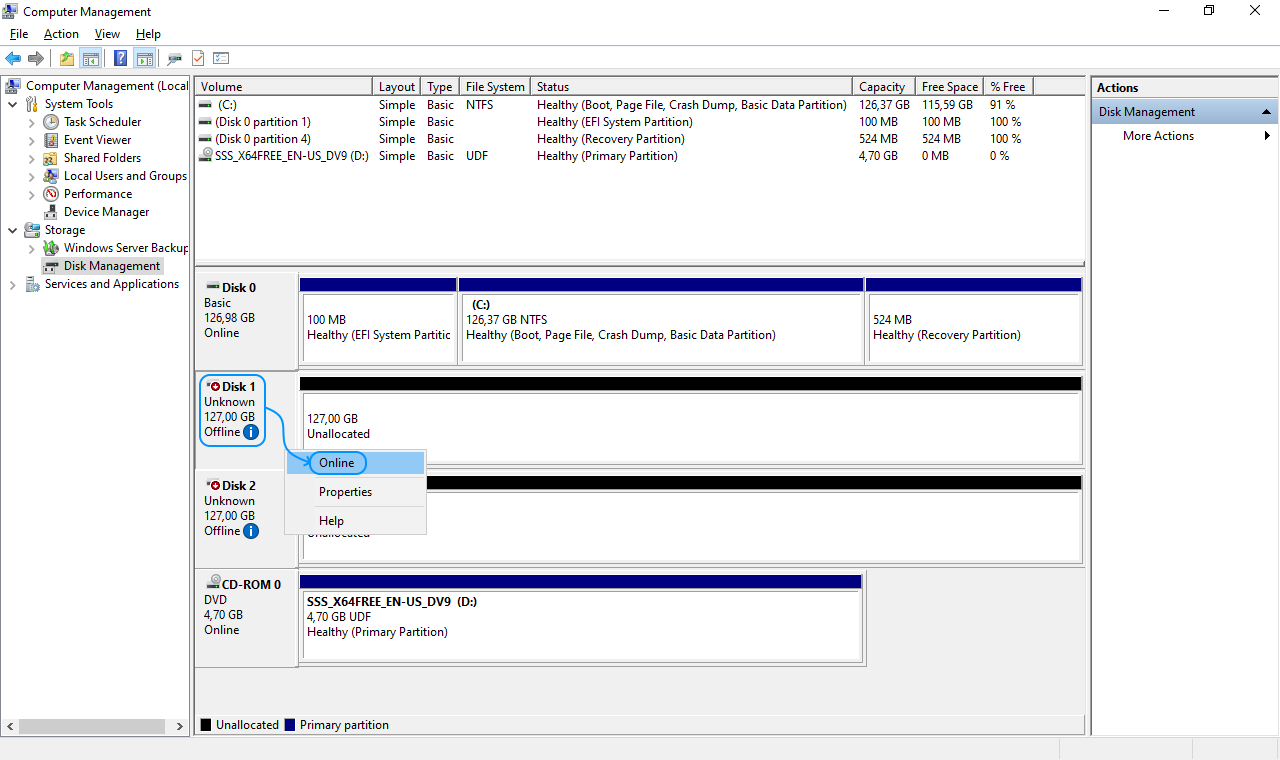The image size is (1280, 760).
Task: Select the Performance gauge icon
Action: tap(51, 194)
